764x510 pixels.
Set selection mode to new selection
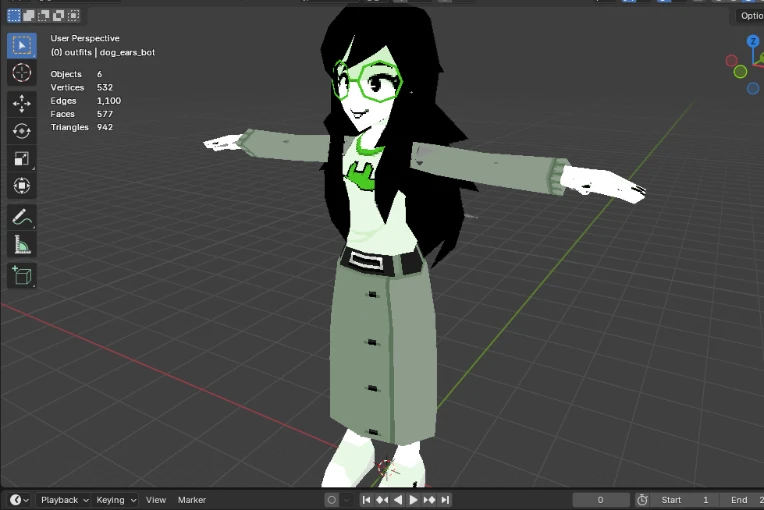(x=14, y=16)
